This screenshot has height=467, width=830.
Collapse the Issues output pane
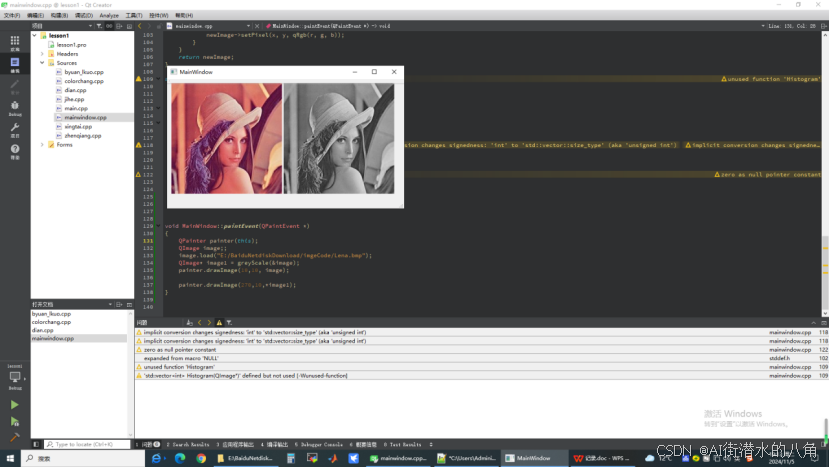click(x=814, y=322)
